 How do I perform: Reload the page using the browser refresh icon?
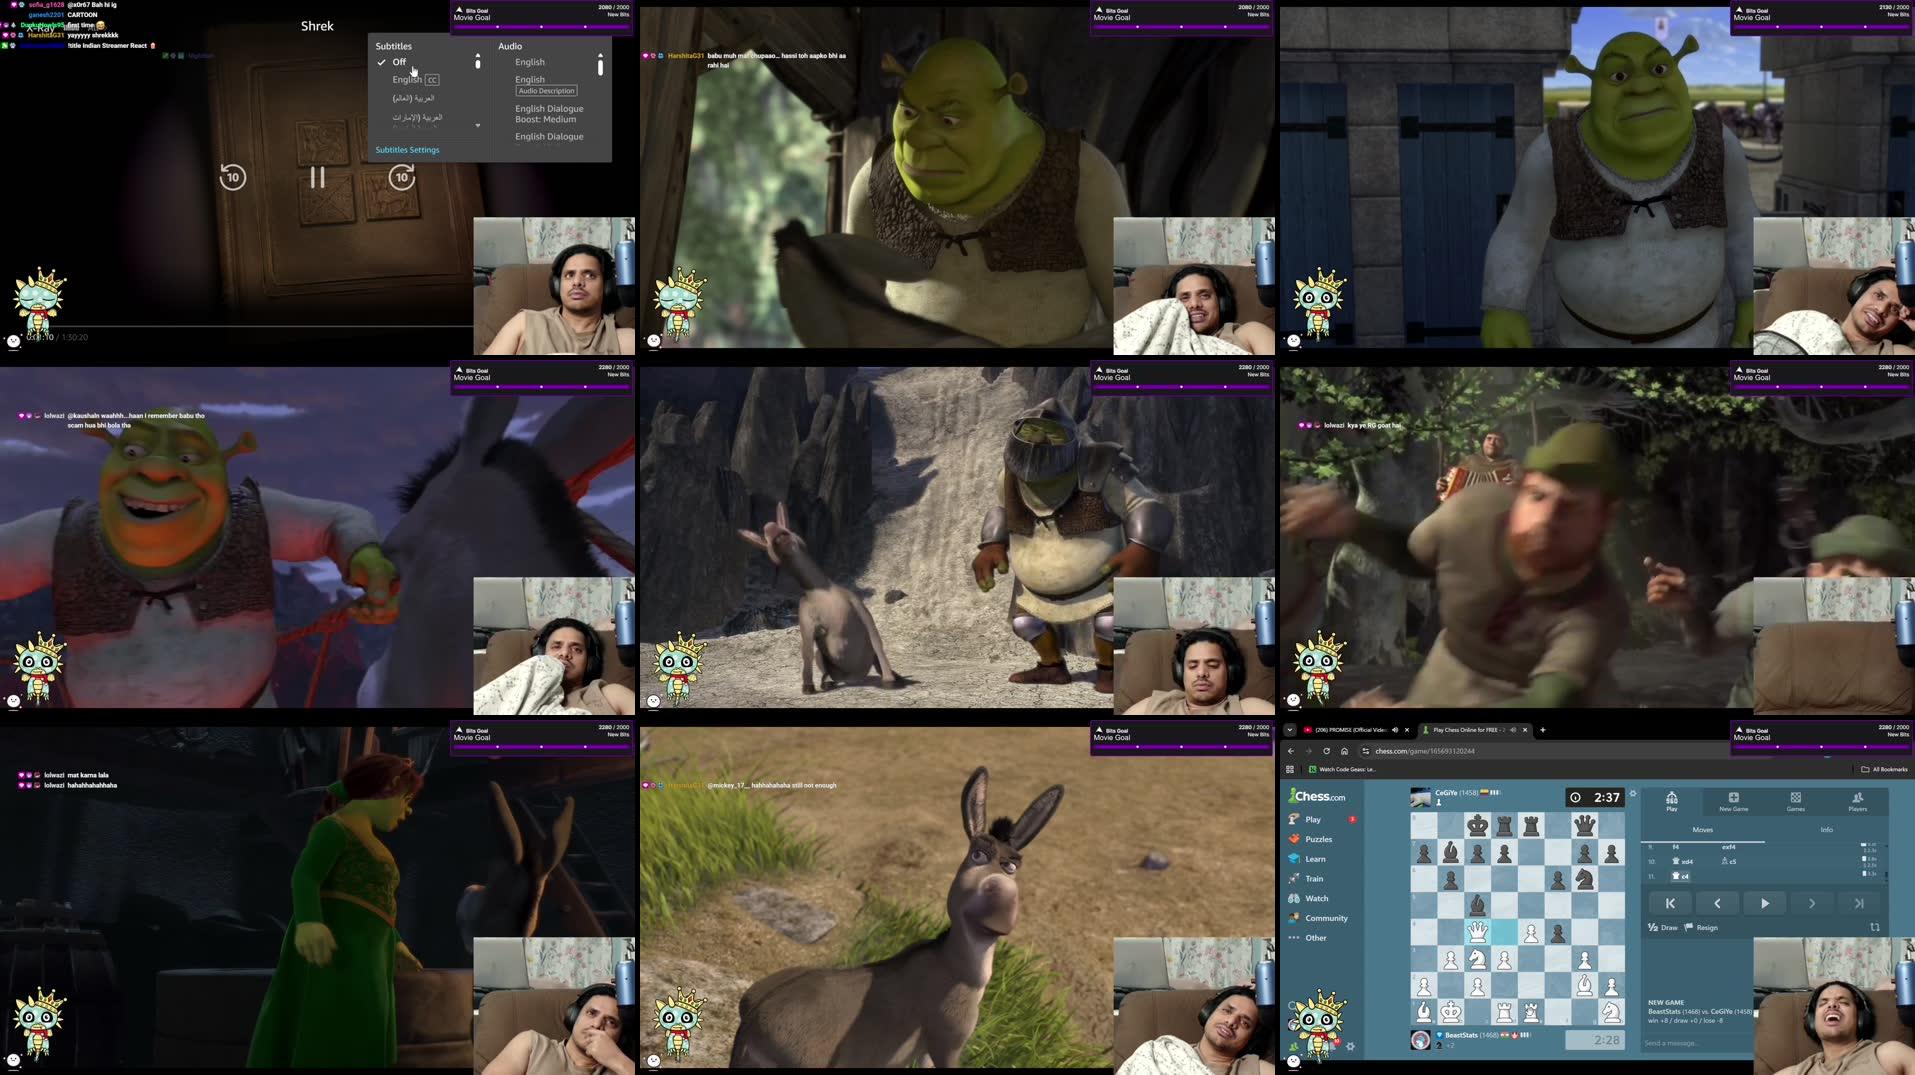[1326, 751]
